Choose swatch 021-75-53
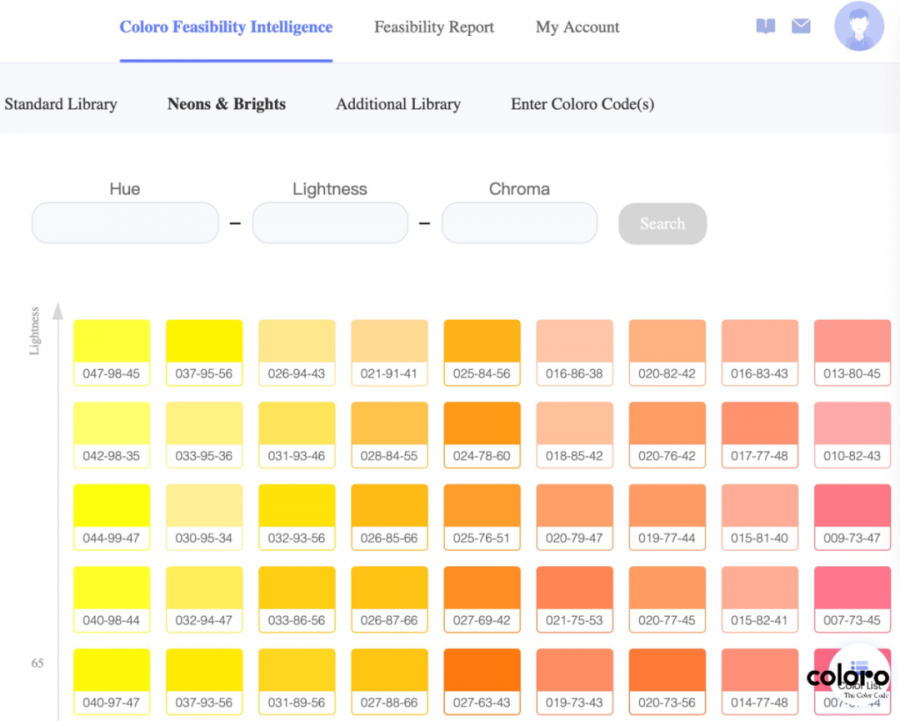900x721 pixels. point(575,599)
